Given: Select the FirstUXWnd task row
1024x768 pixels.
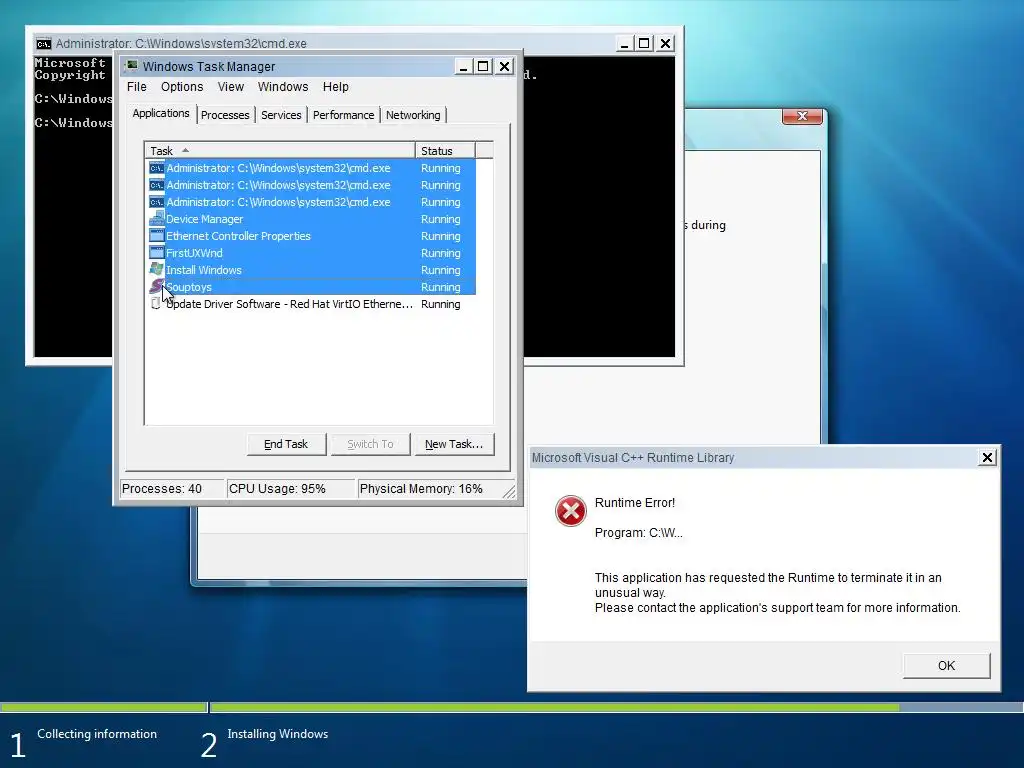Looking at the screenshot, I should click(x=312, y=253).
